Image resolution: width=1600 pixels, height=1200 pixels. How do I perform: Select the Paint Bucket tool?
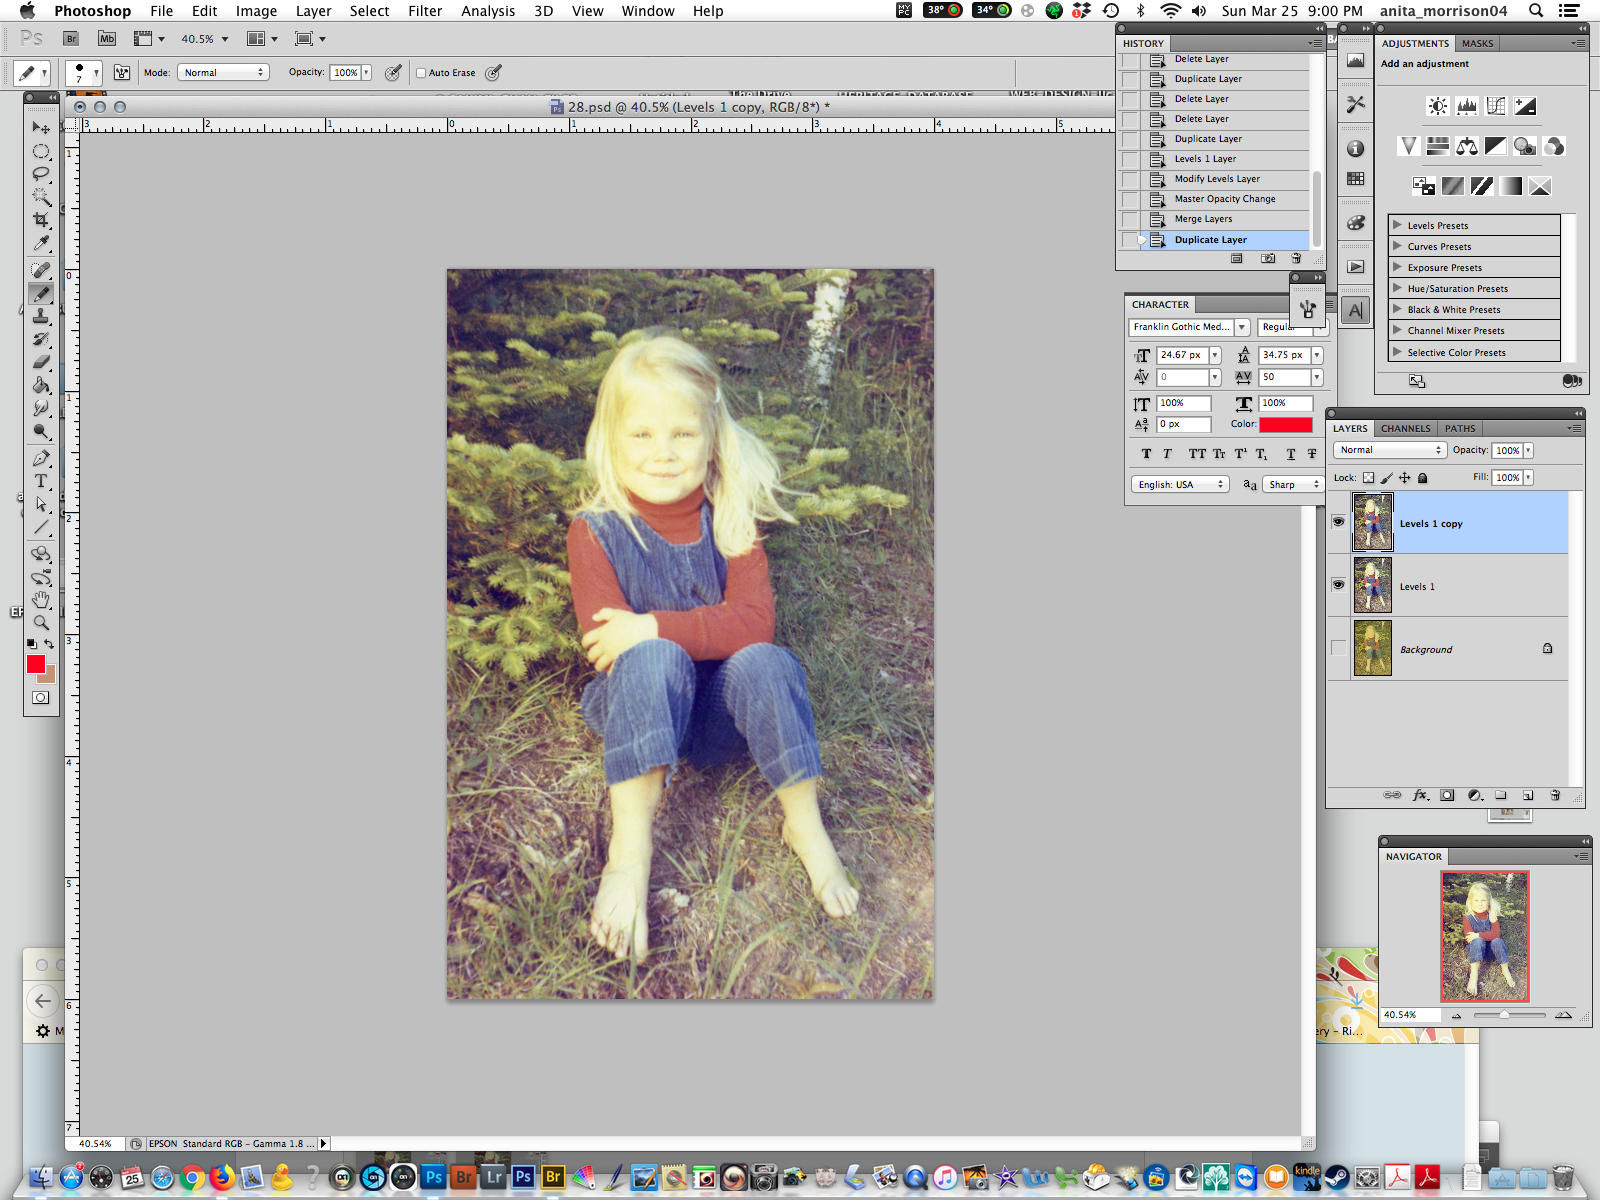click(x=41, y=385)
